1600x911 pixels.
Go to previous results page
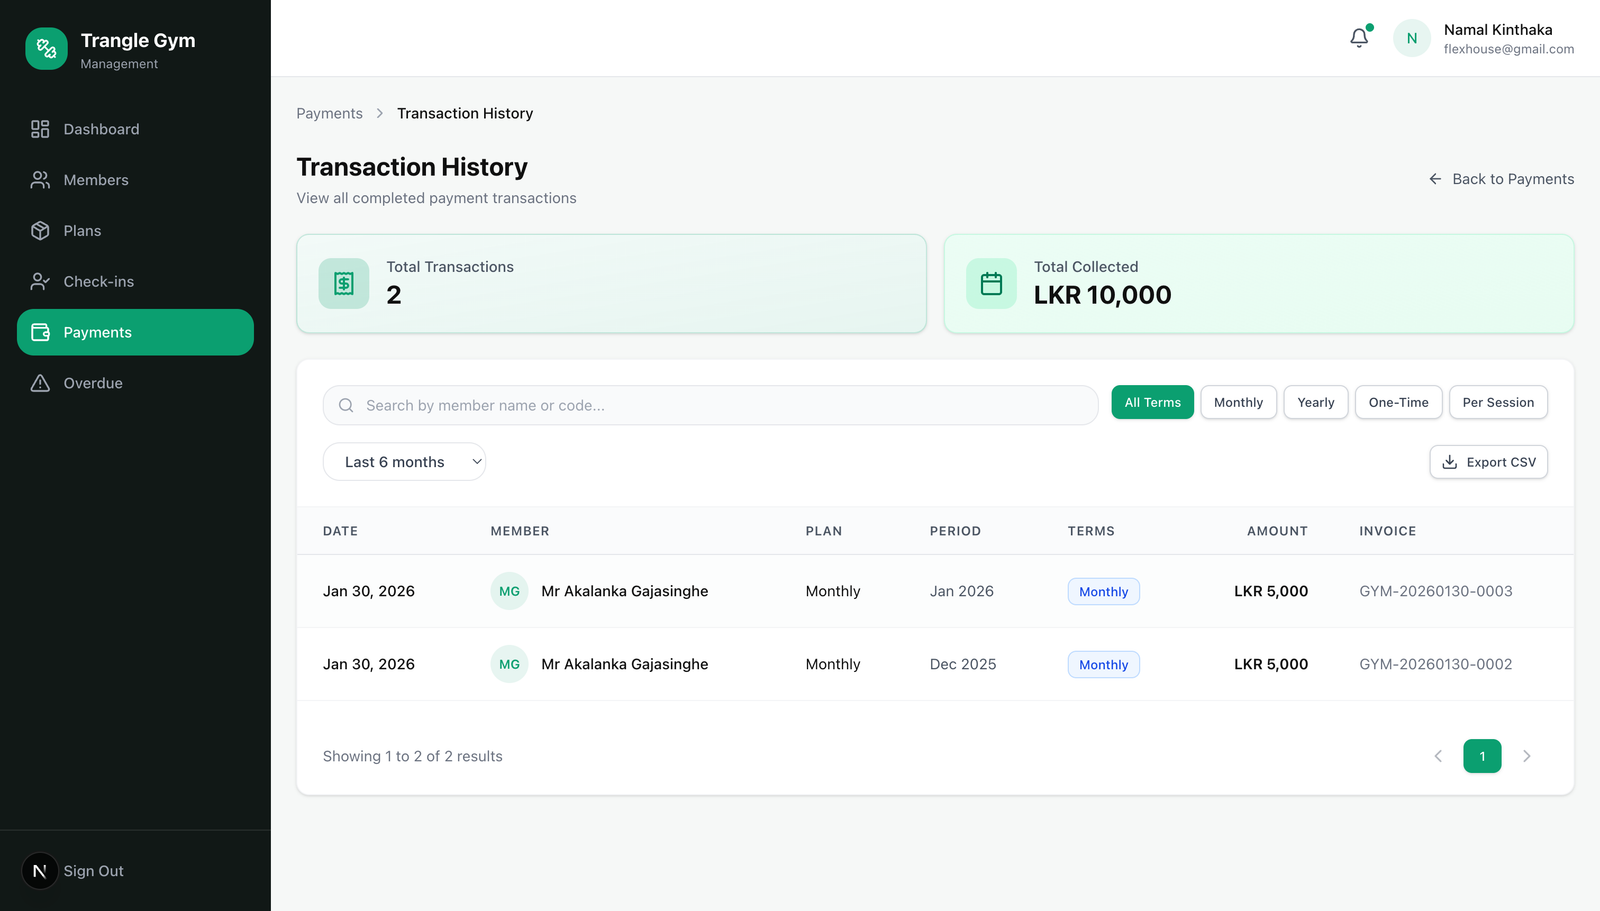point(1438,756)
